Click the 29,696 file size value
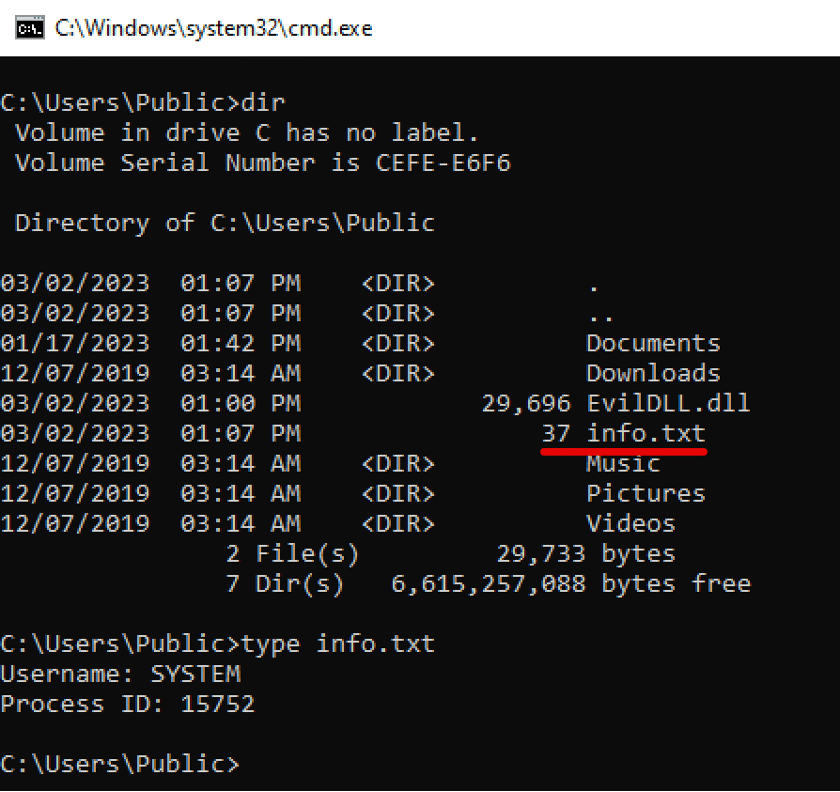This screenshot has height=792, width=840. (526, 404)
